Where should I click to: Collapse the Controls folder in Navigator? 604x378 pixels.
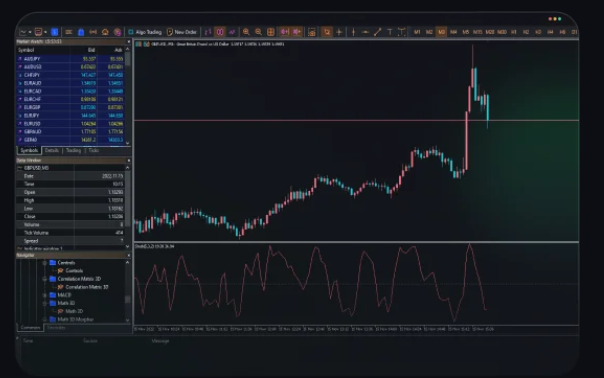[45, 263]
